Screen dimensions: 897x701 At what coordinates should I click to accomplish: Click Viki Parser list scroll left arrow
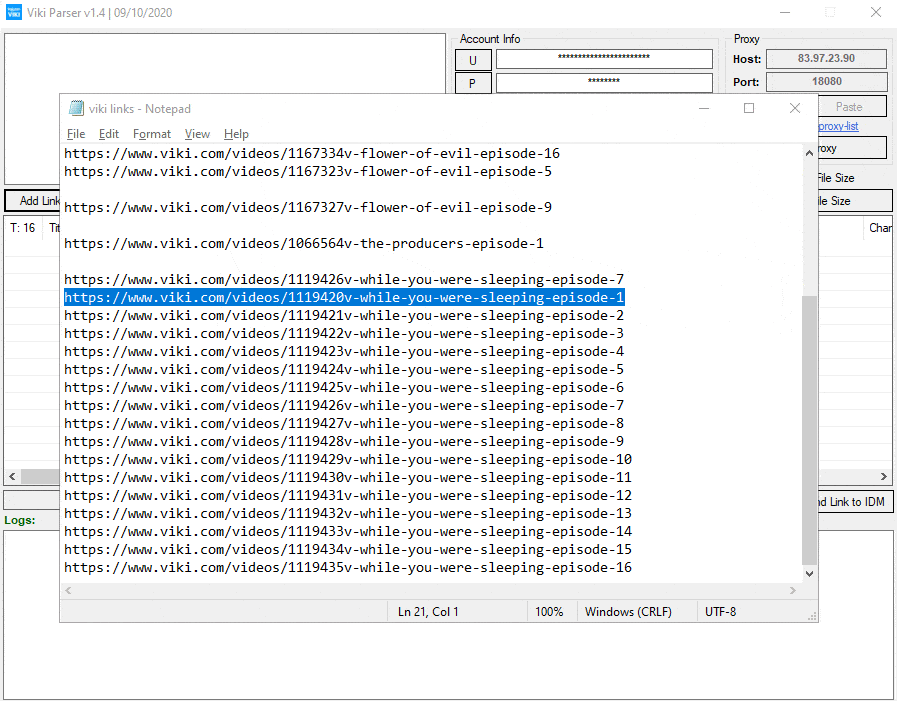[12, 476]
